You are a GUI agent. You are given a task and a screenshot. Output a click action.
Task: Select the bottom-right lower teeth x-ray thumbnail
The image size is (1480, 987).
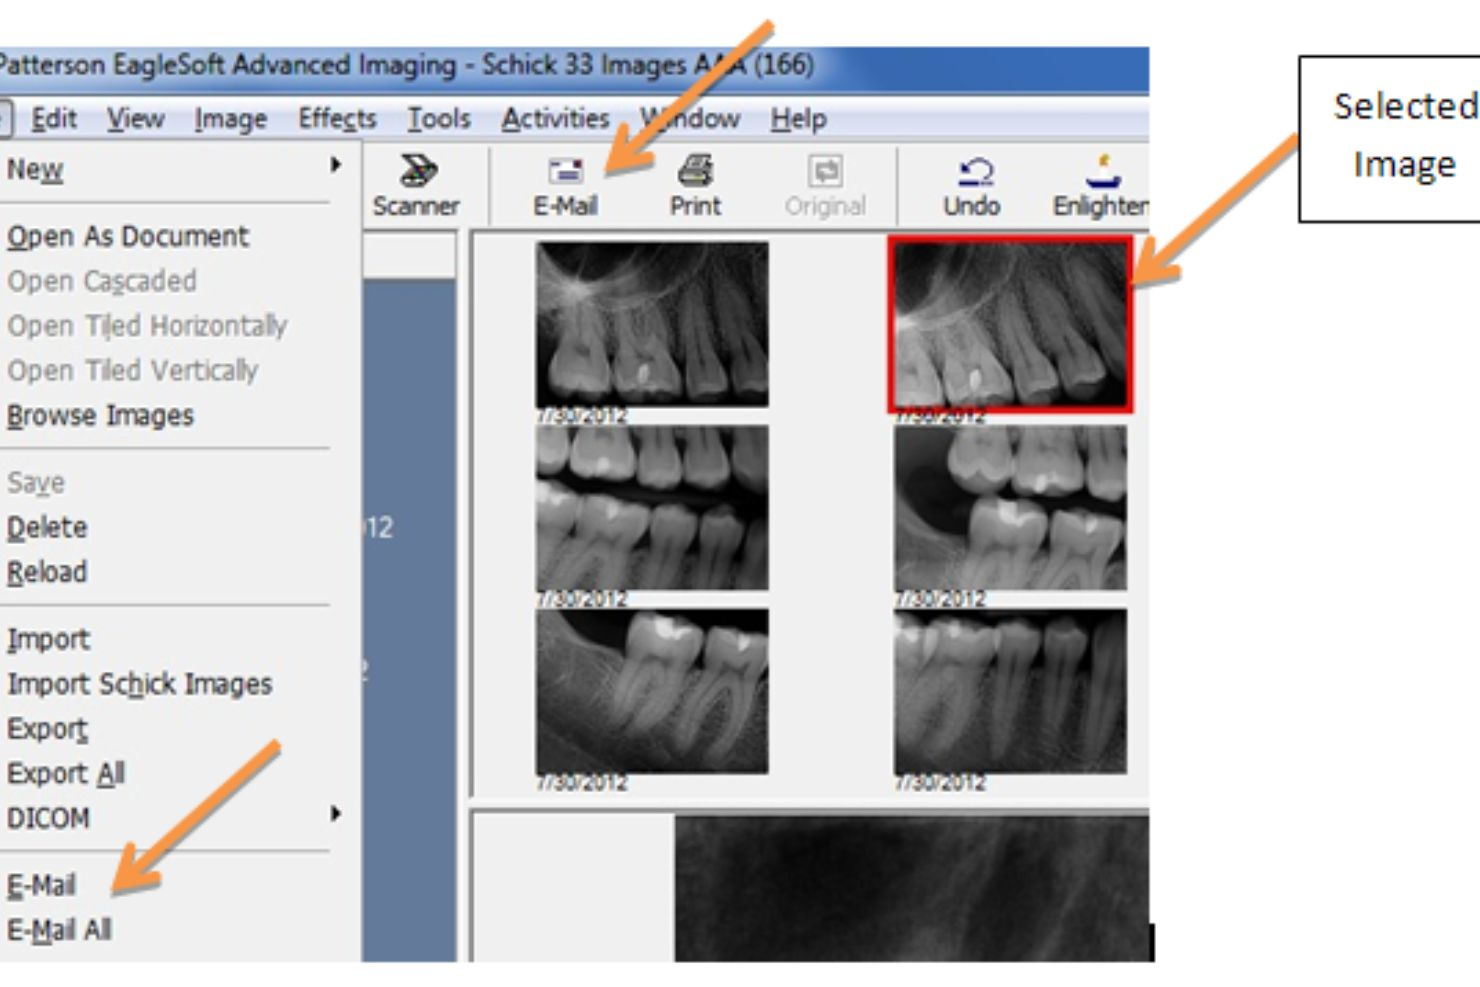[1010, 691]
